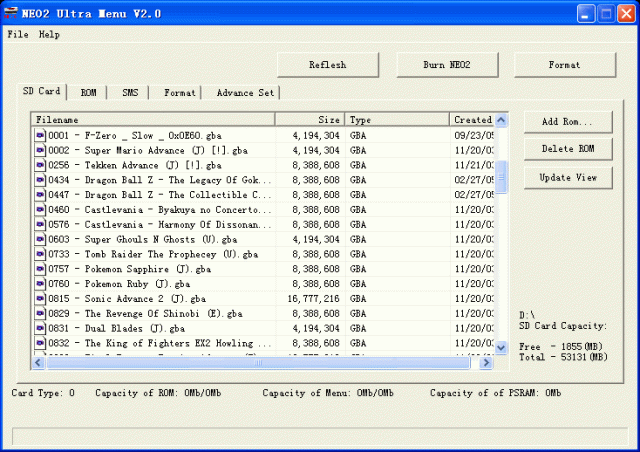Click the Update View button
The height and width of the screenshot is (452, 640).
click(568, 178)
